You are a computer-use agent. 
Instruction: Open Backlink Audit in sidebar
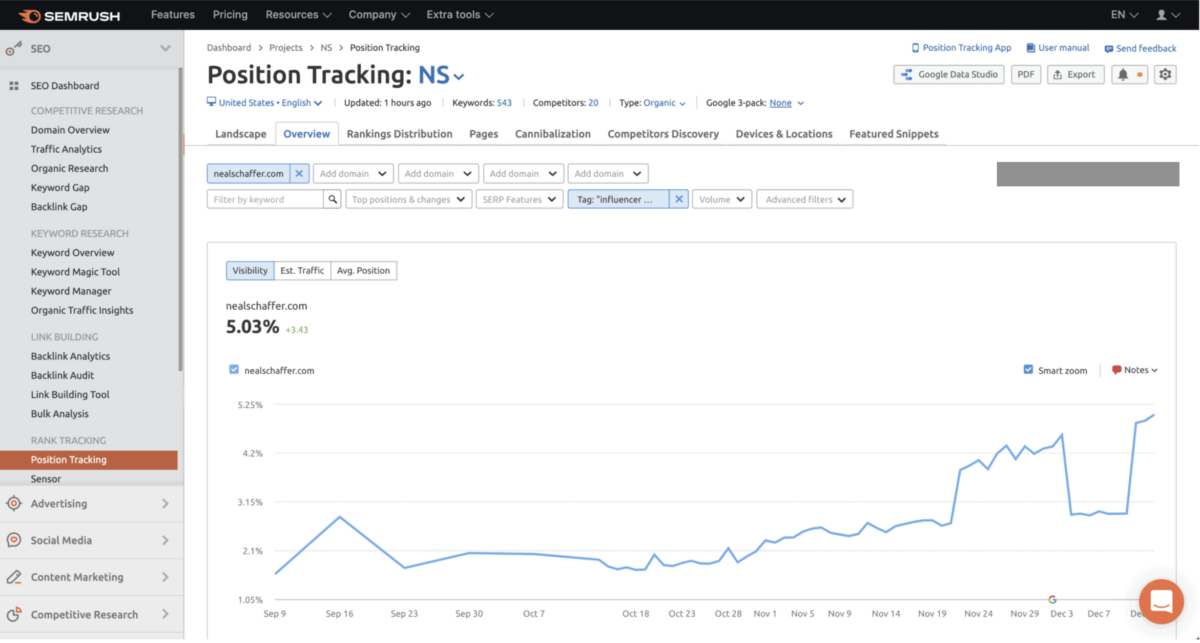62,376
